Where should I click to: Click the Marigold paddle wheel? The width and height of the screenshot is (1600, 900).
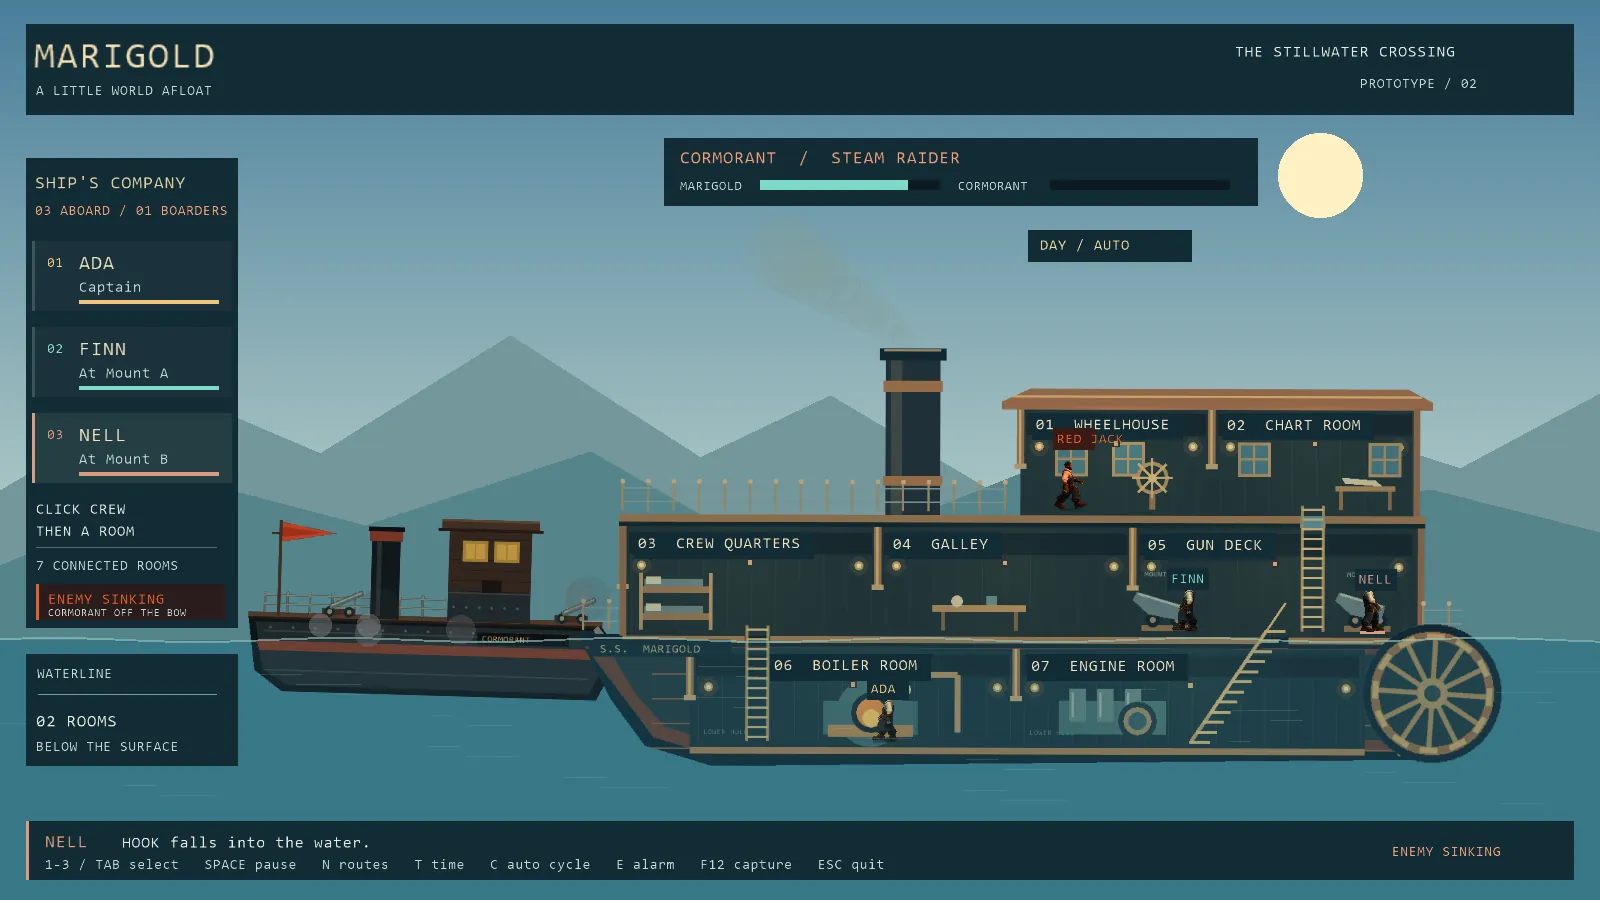pyautogui.click(x=1433, y=693)
